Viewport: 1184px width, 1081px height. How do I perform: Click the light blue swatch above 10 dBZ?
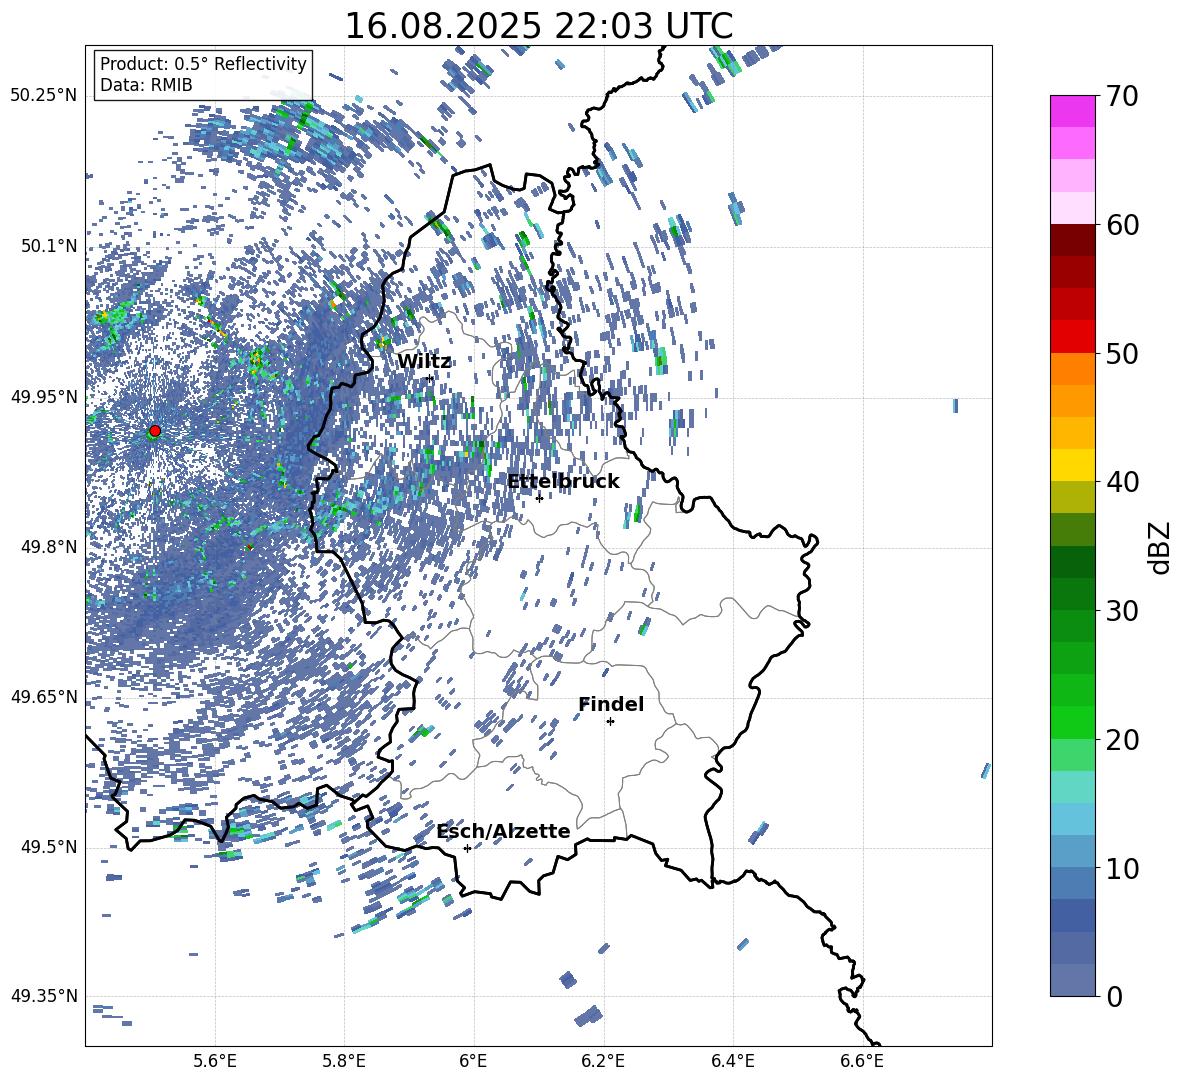click(x=1073, y=819)
